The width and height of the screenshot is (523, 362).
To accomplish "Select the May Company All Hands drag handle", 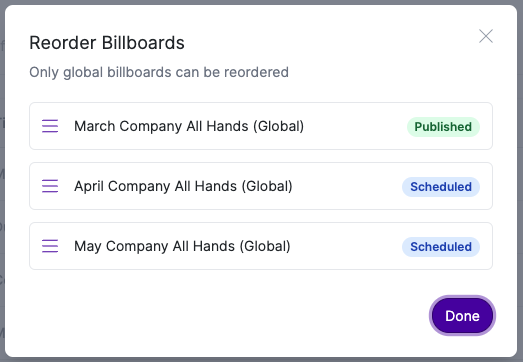I will pos(50,246).
